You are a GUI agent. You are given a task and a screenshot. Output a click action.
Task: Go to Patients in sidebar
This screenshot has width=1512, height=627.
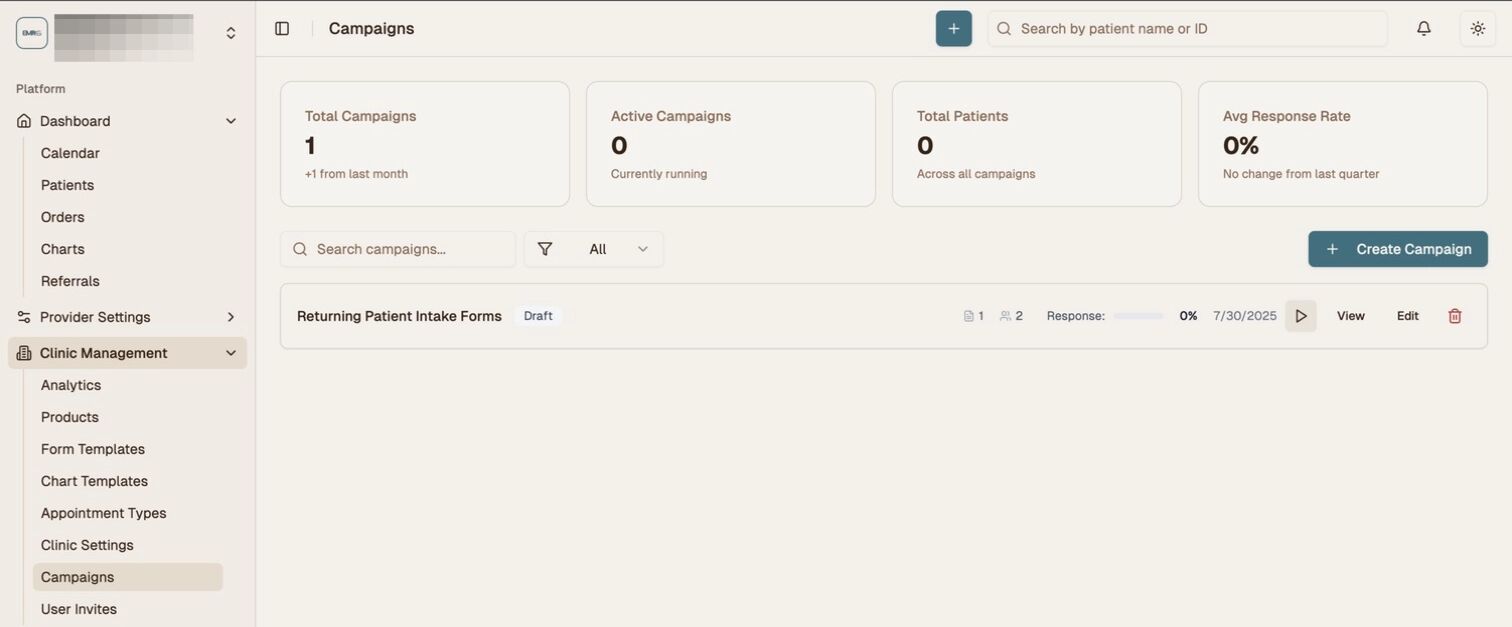coord(67,185)
